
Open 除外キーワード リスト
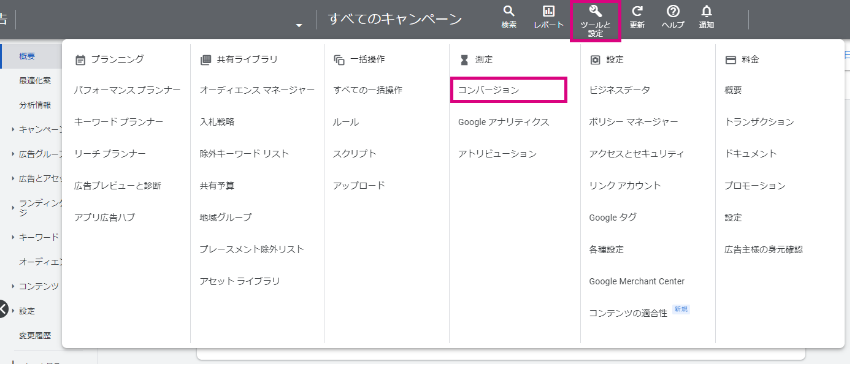tap(244, 154)
